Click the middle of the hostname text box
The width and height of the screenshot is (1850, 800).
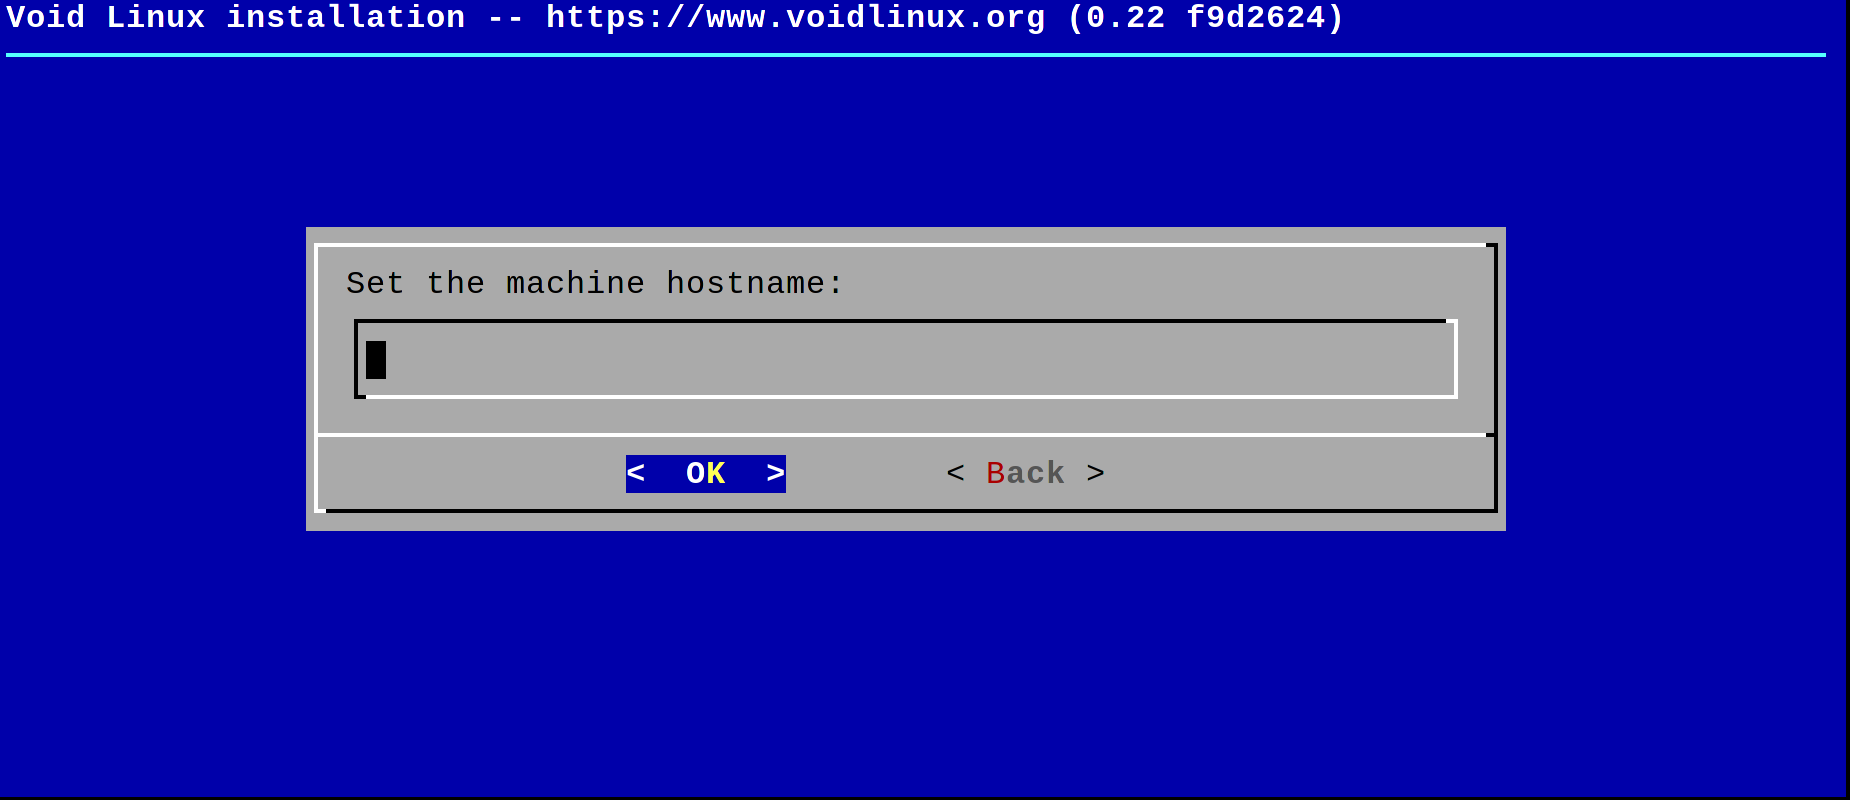click(905, 359)
